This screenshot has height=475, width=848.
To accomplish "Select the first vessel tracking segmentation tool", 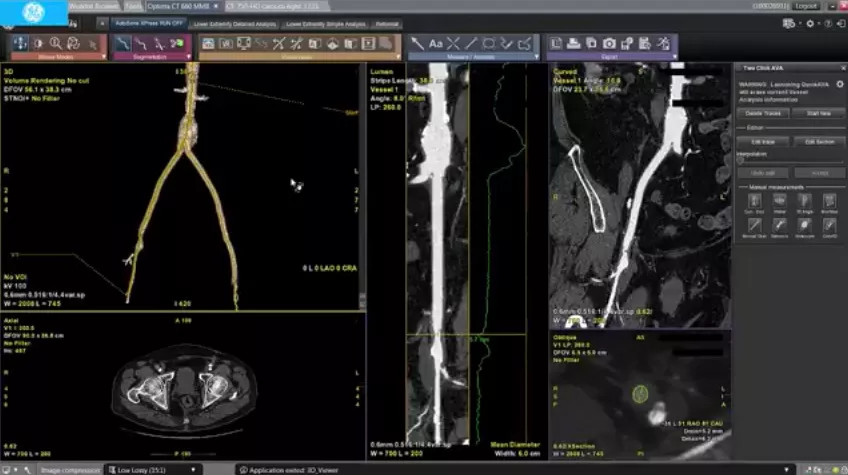I will [123, 43].
